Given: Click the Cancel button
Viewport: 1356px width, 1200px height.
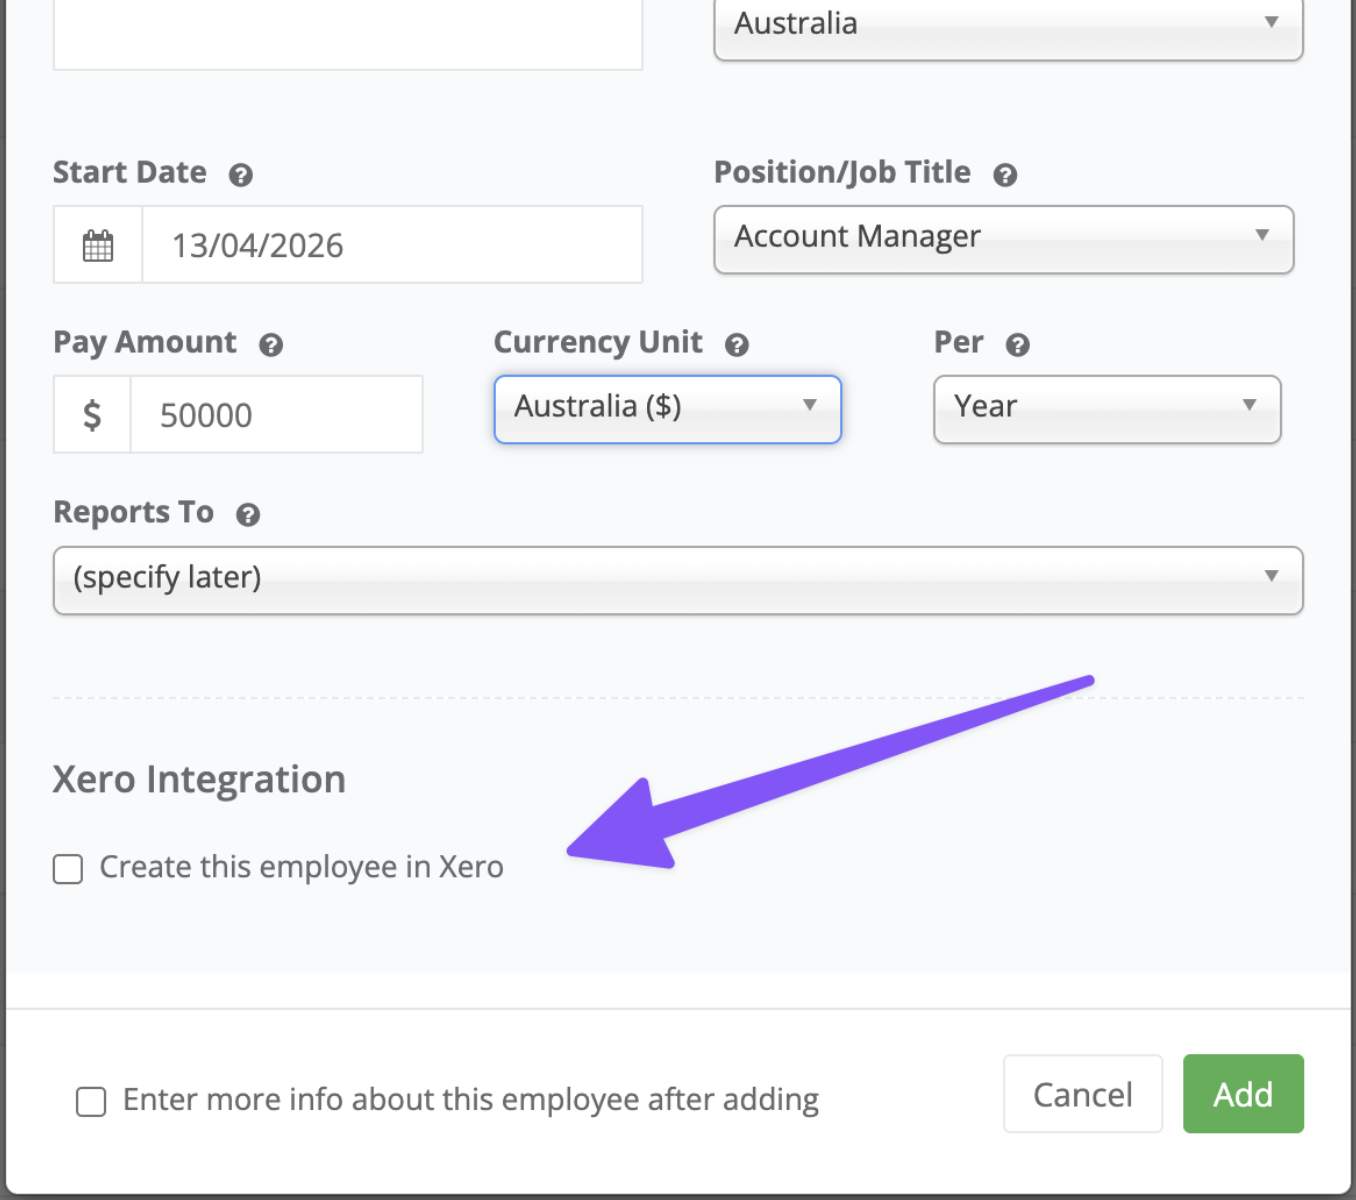Looking at the screenshot, I should pyautogui.click(x=1083, y=1094).
